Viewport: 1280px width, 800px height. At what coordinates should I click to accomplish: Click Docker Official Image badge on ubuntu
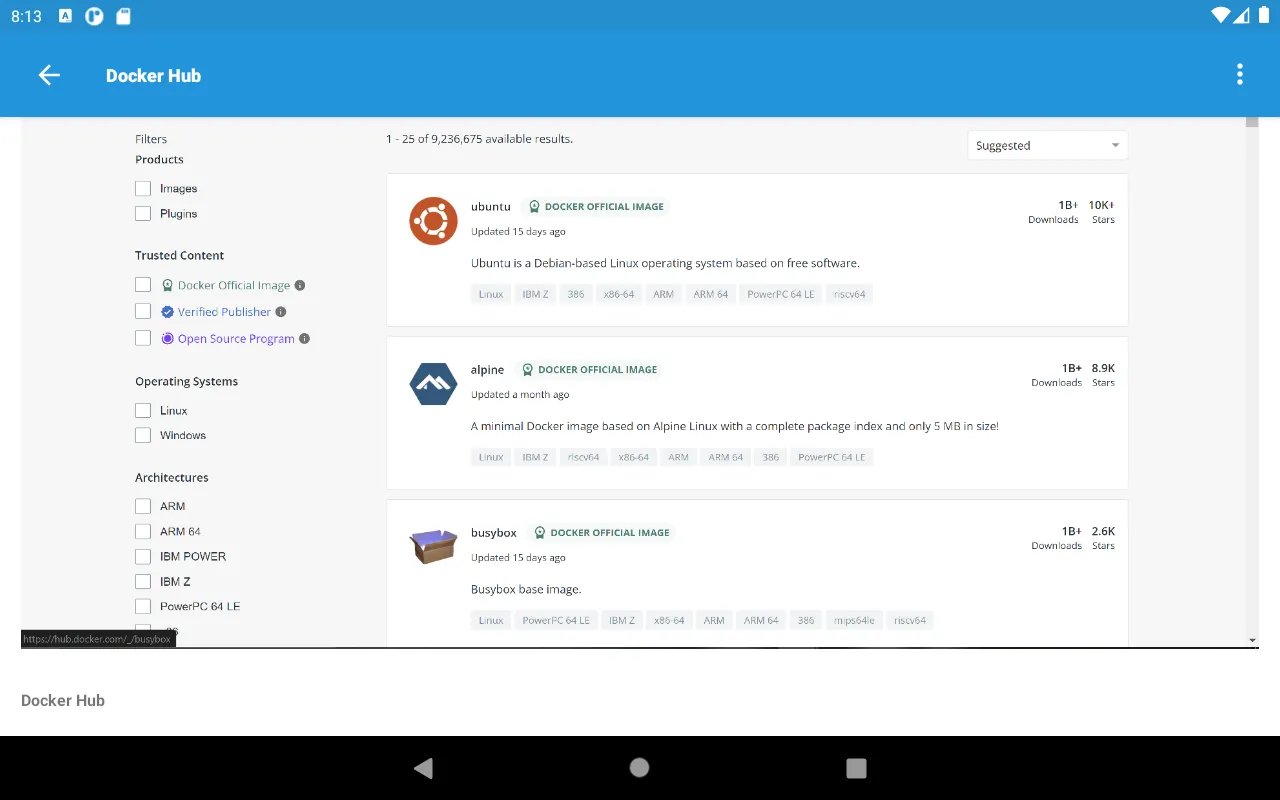595,206
